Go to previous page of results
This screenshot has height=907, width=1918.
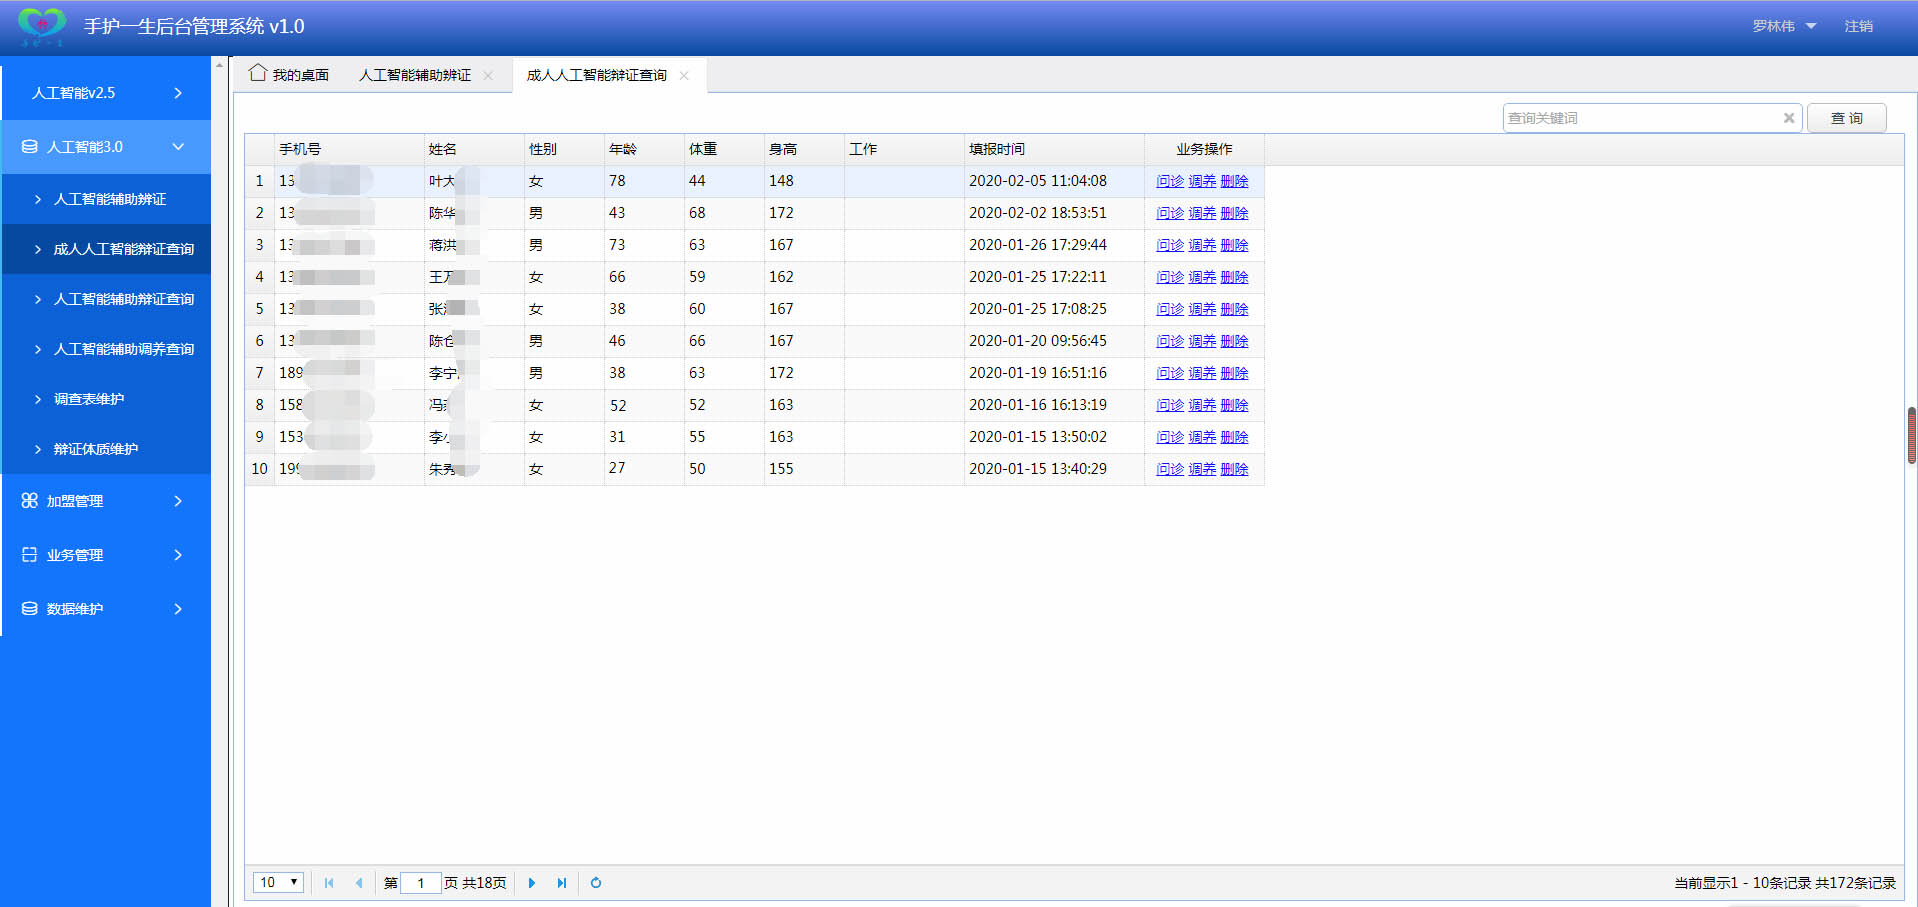coord(359,883)
